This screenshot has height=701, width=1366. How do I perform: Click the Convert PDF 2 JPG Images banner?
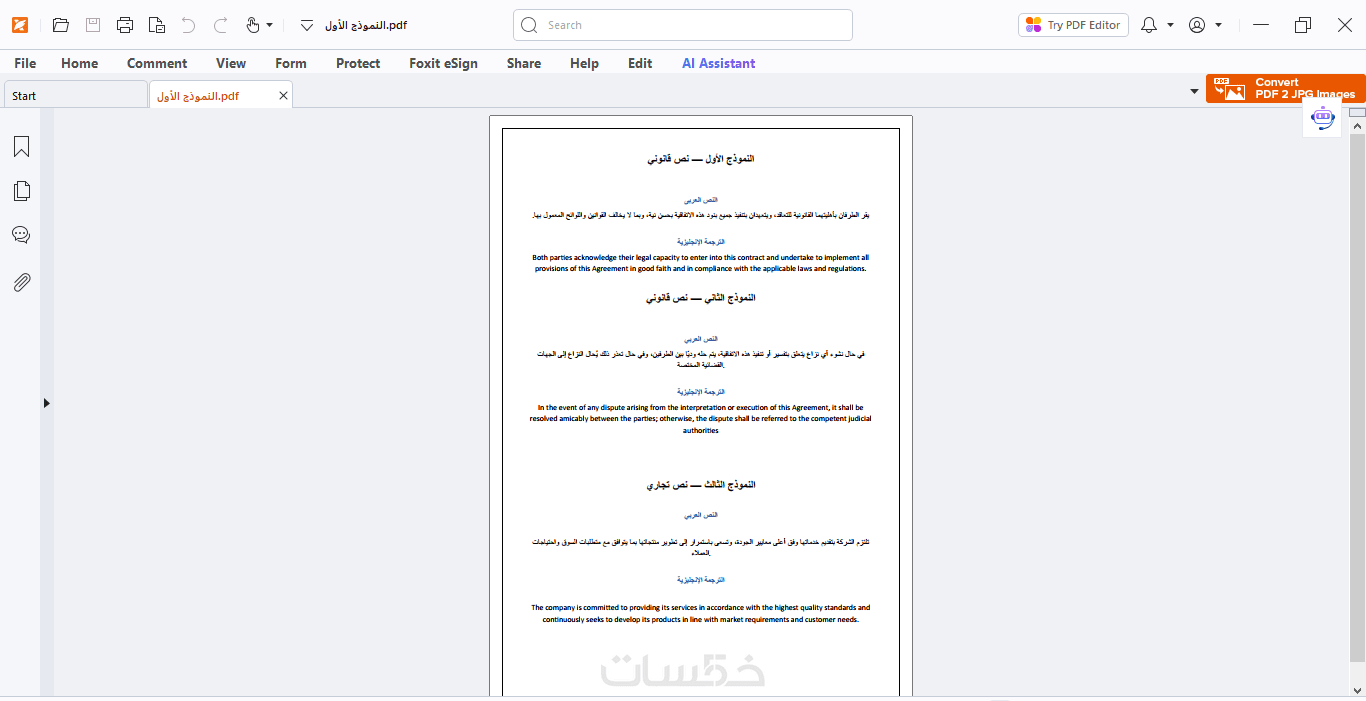1285,88
